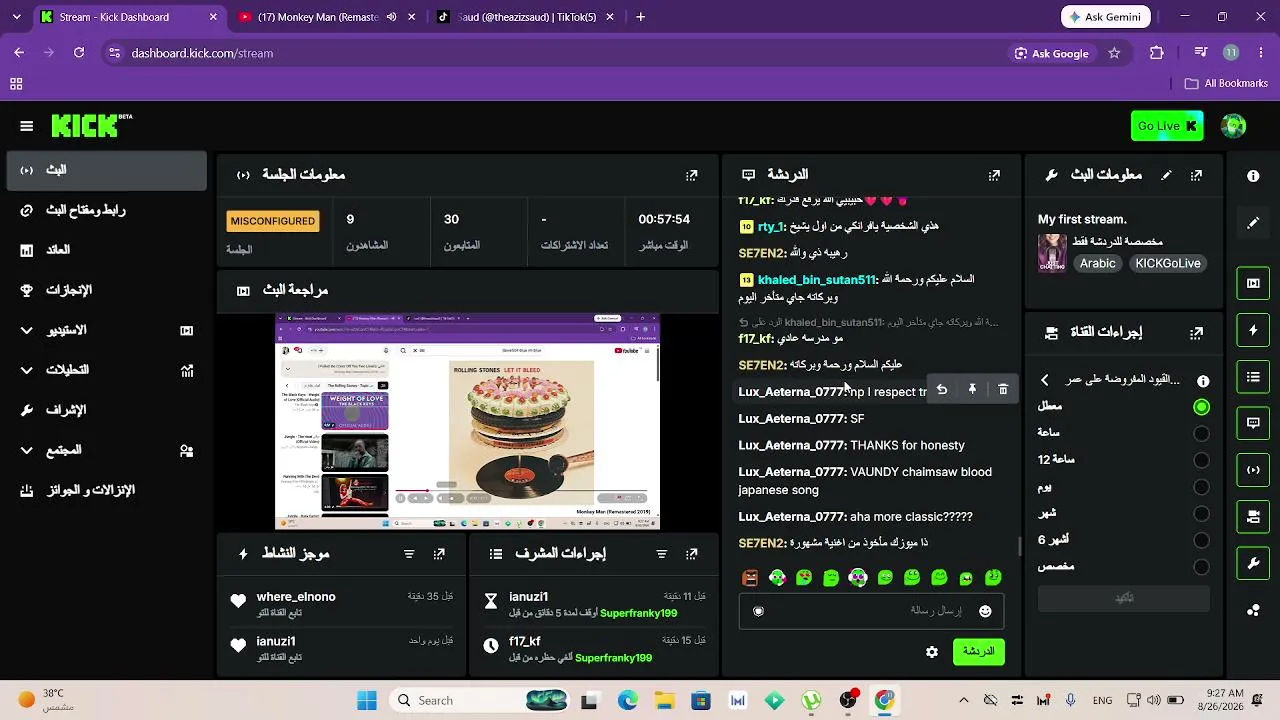The width and height of the screenshot is (1280, 720).
Task: Switch to the TikTok browser tab
Action: click(x=526, y=17)
